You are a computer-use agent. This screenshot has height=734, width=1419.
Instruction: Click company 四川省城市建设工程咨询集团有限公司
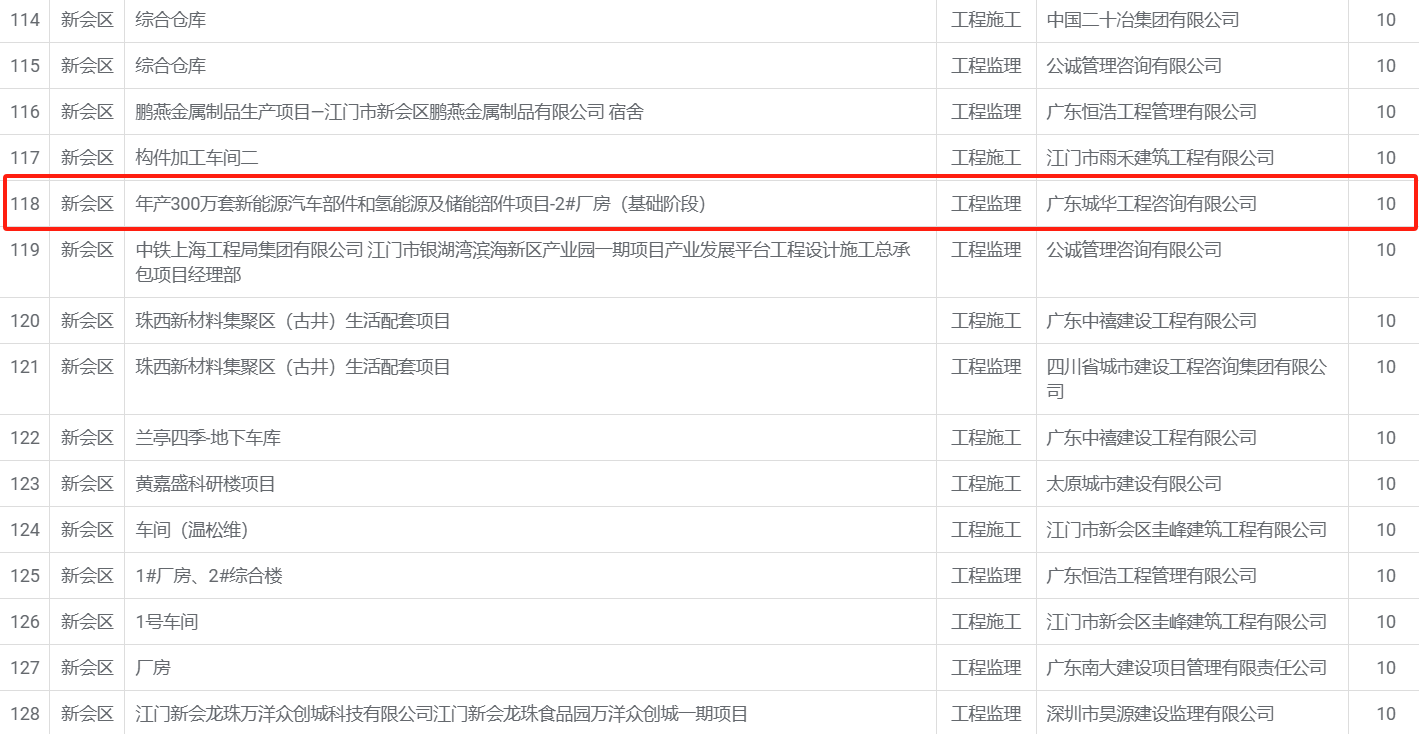[x=1186, y=379]
